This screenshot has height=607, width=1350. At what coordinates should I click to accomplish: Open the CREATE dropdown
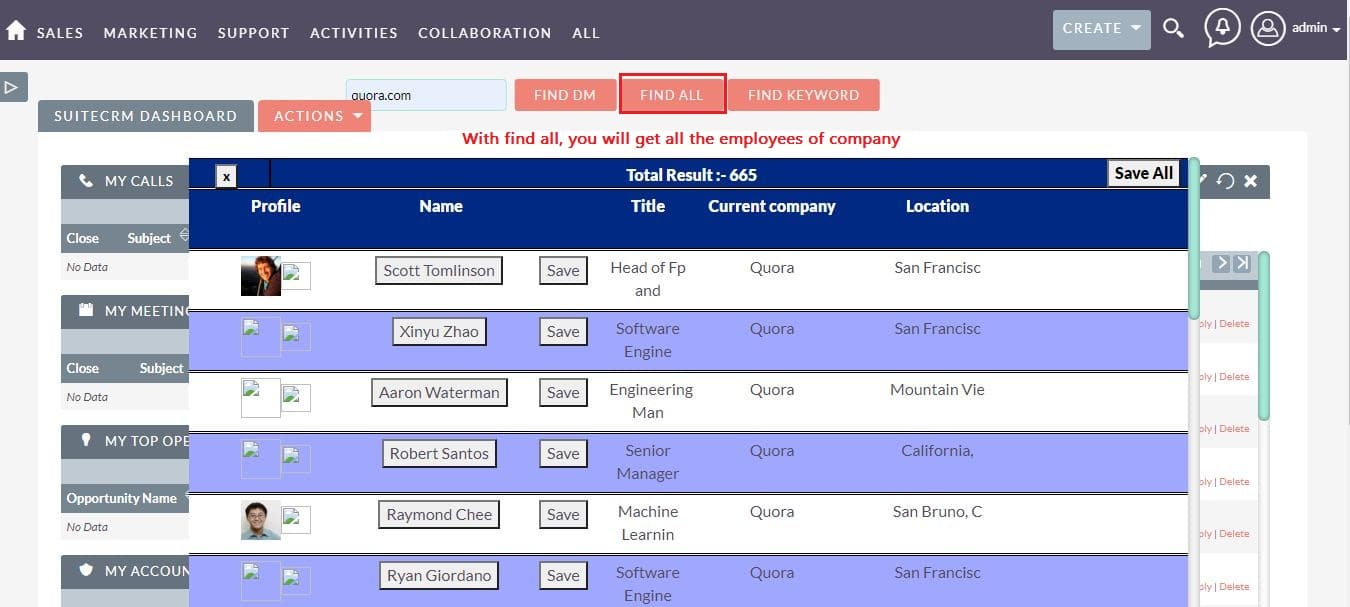1102,29
